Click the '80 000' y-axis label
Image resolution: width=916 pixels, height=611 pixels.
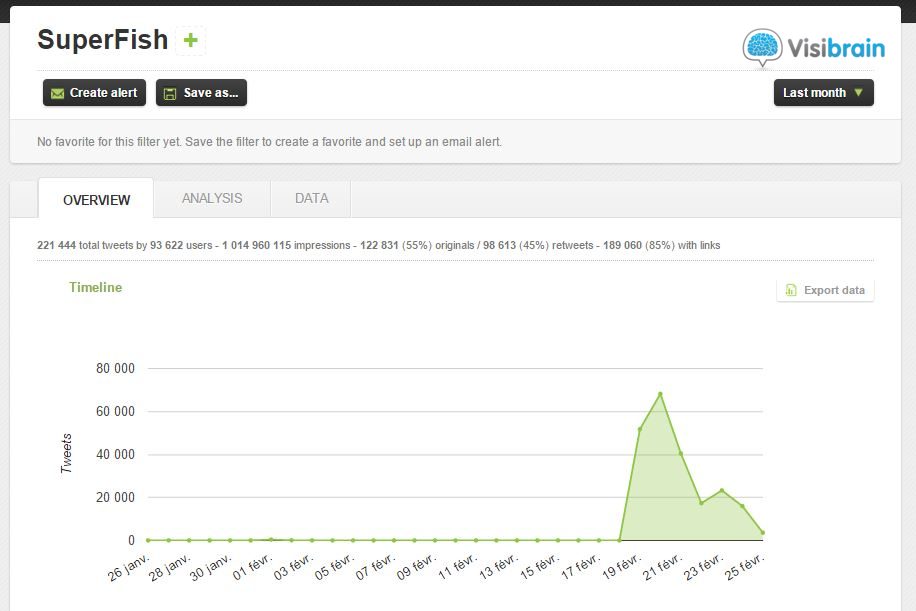pyautogui.click(x=115, y=369)
